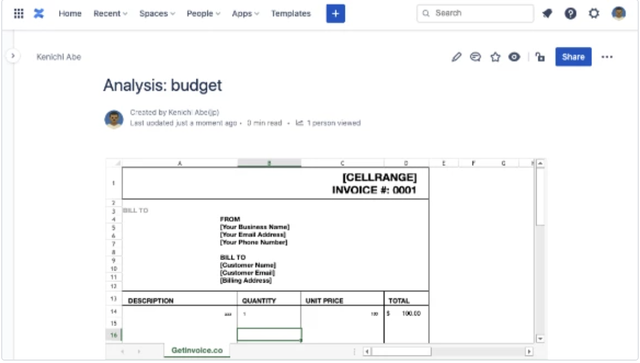Open the help question mark icon

(570, 13)
